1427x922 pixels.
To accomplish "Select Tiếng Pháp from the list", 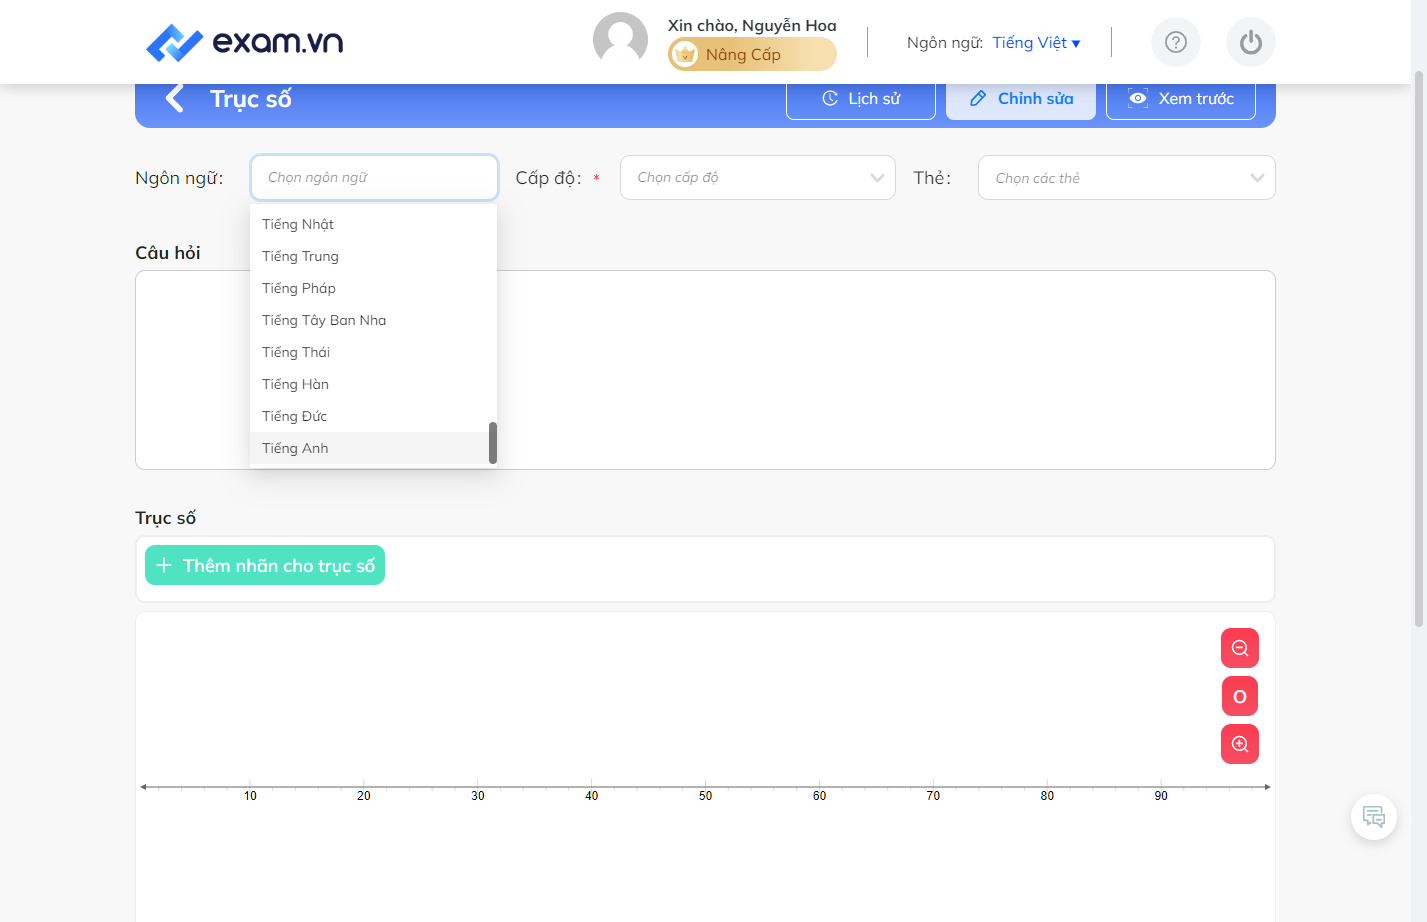I will pyautogui.click(x=373, y=288).
